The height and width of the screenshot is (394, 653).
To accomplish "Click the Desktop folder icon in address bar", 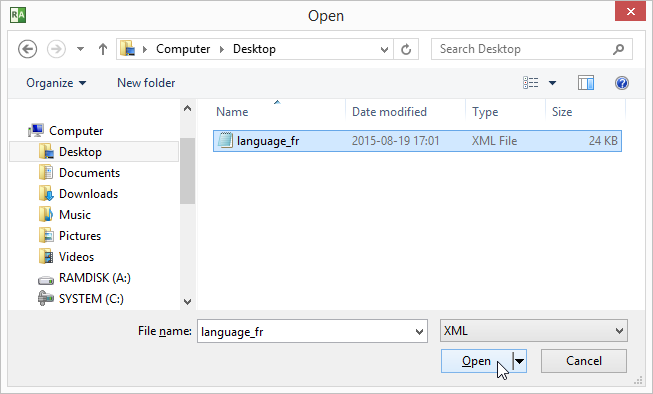I will click(127, 49).
